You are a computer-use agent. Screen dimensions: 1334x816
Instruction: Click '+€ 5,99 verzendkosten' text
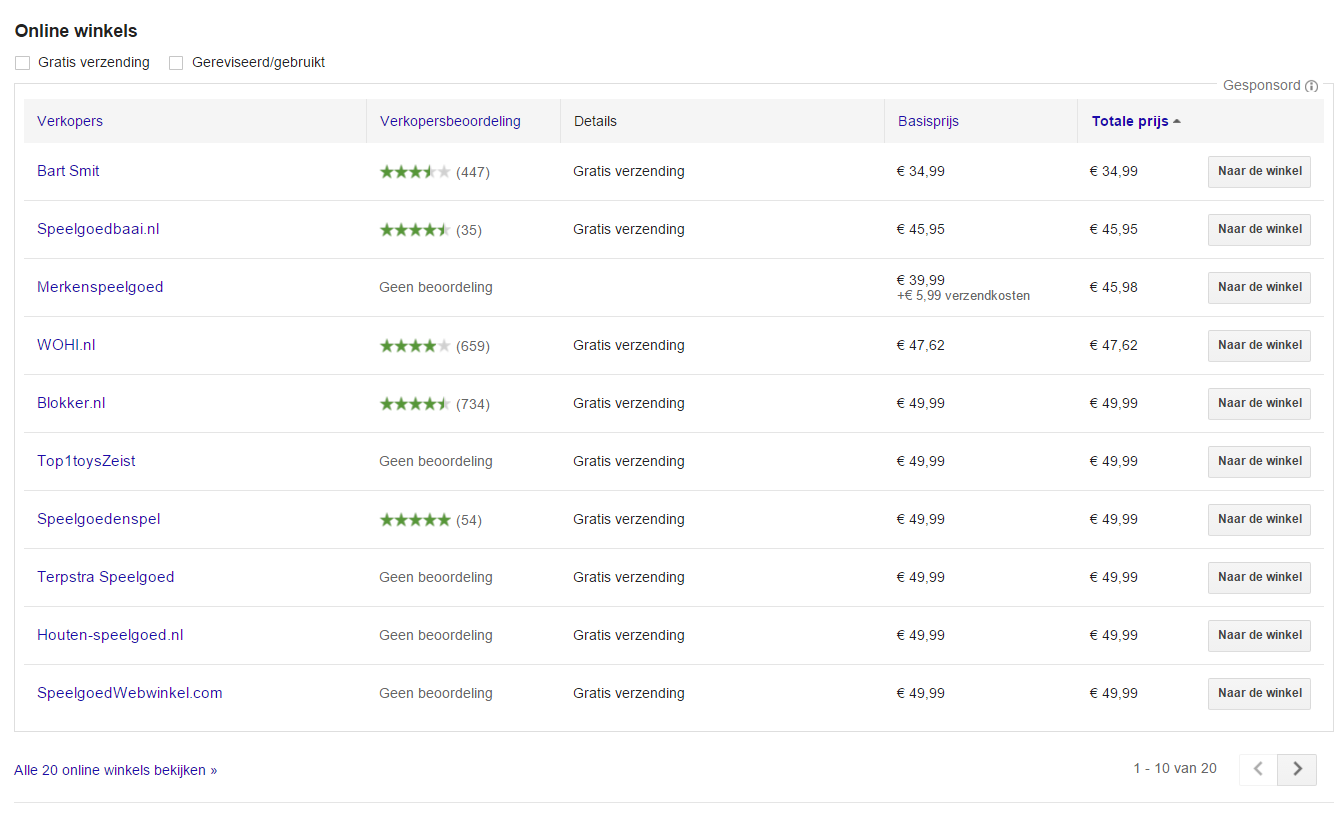[963, 296]
